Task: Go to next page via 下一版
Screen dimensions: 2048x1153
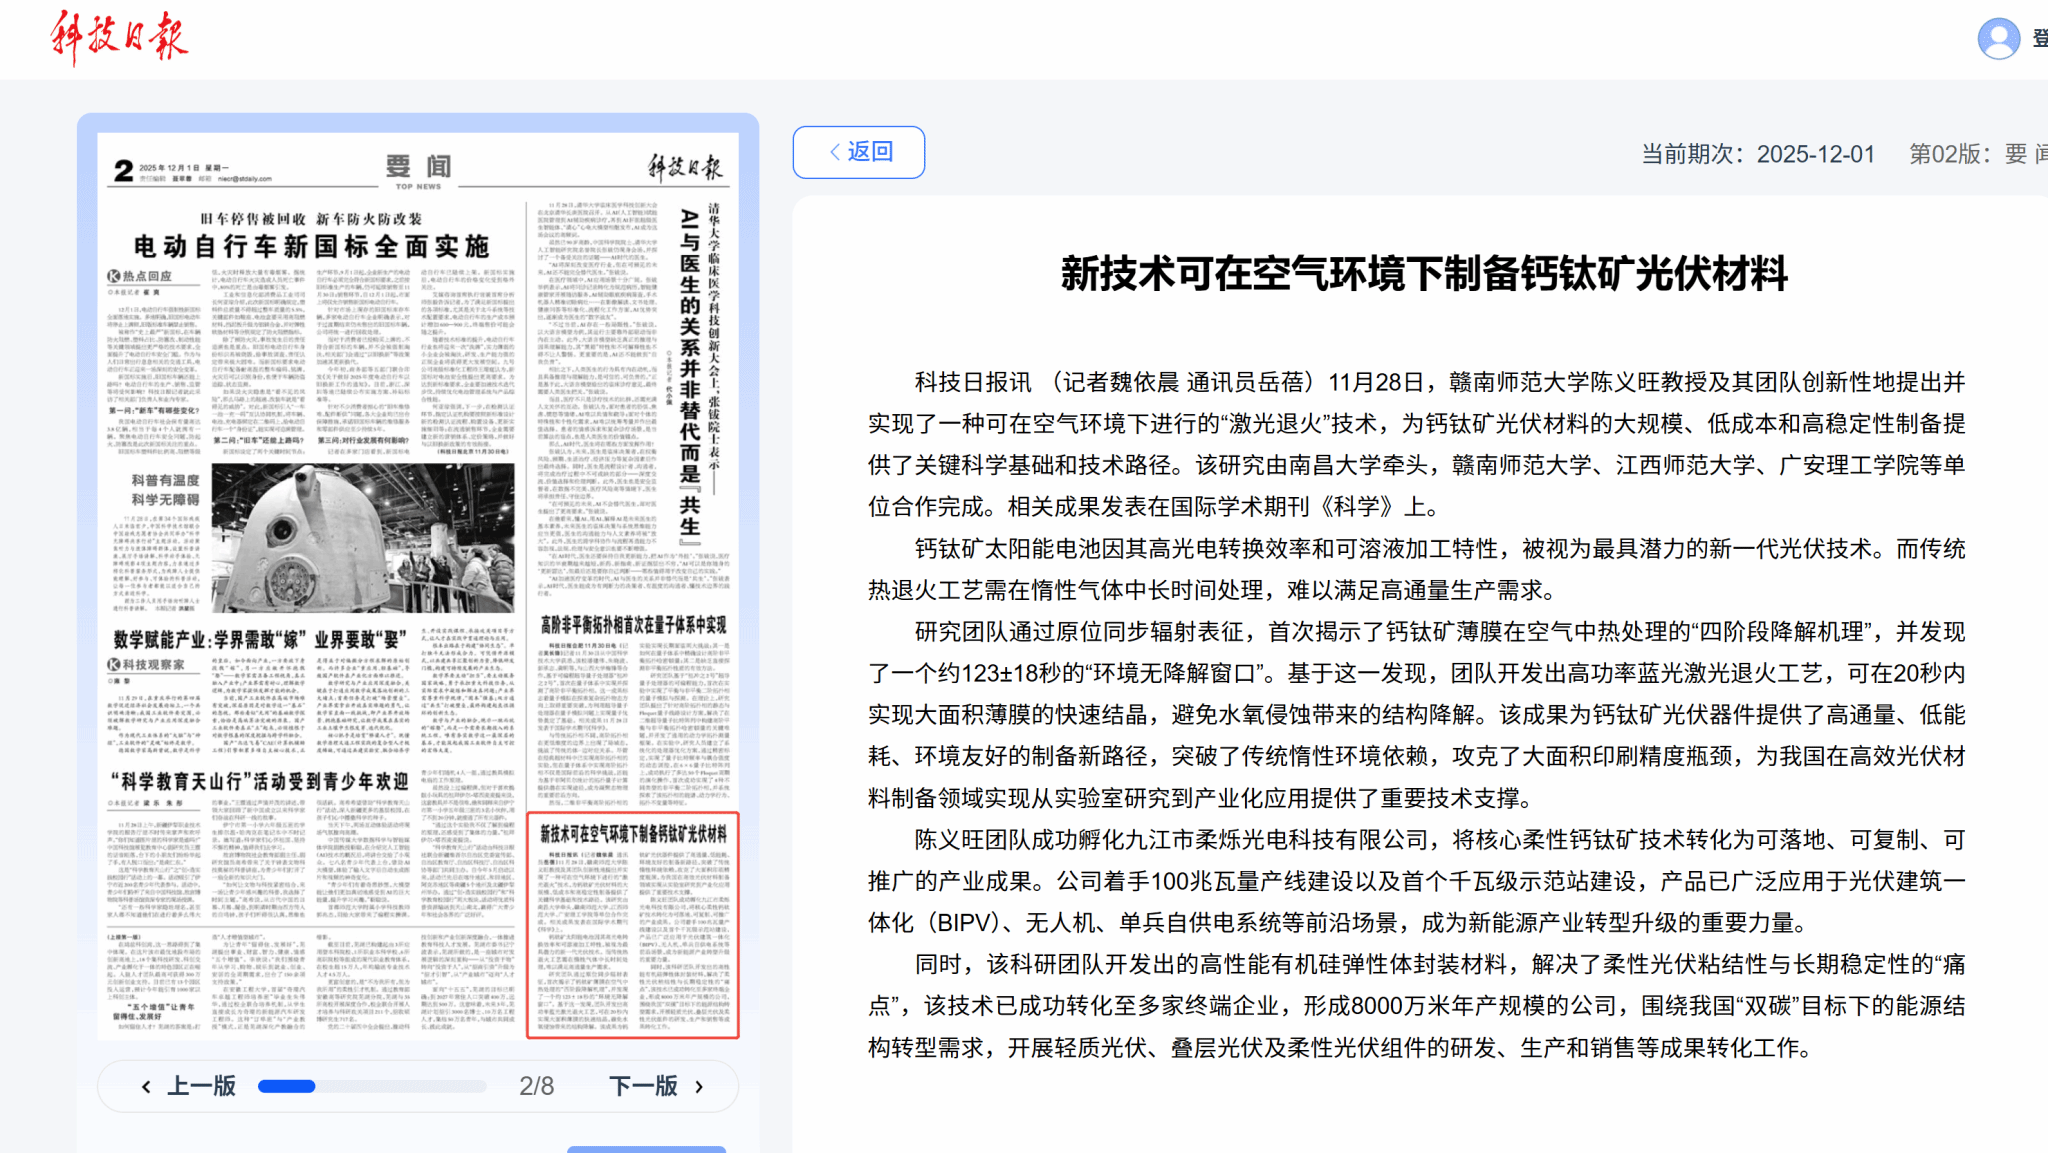Action: [x=643, y=1086]
